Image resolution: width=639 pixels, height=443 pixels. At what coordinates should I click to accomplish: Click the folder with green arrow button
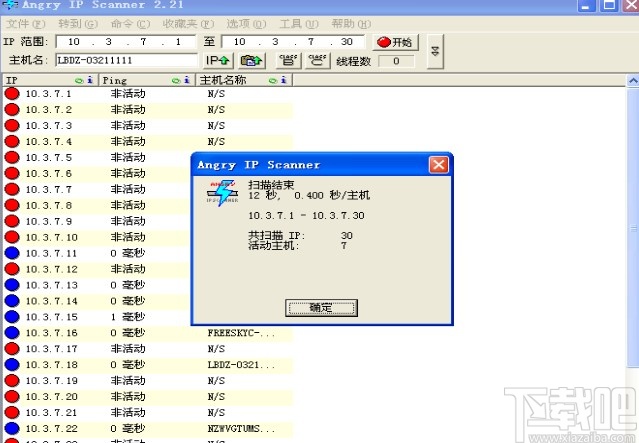[251, 61]
